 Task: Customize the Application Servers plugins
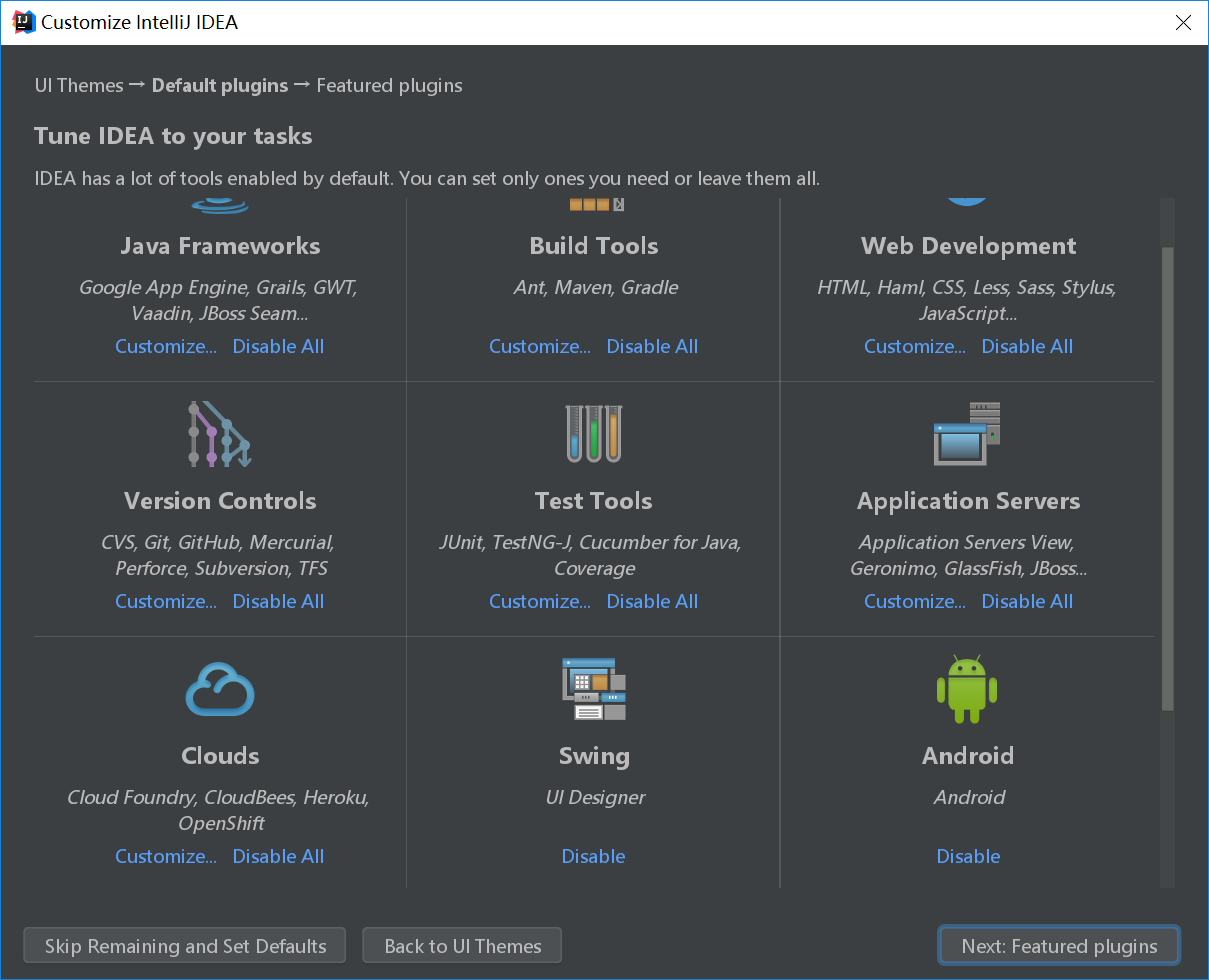tap(915, 601)
